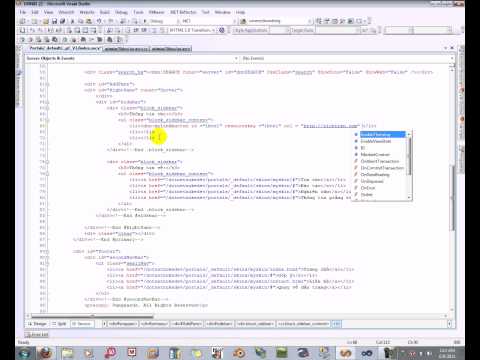
Task: Click the http URL in the code line
Action: click(x=330, y=126)
